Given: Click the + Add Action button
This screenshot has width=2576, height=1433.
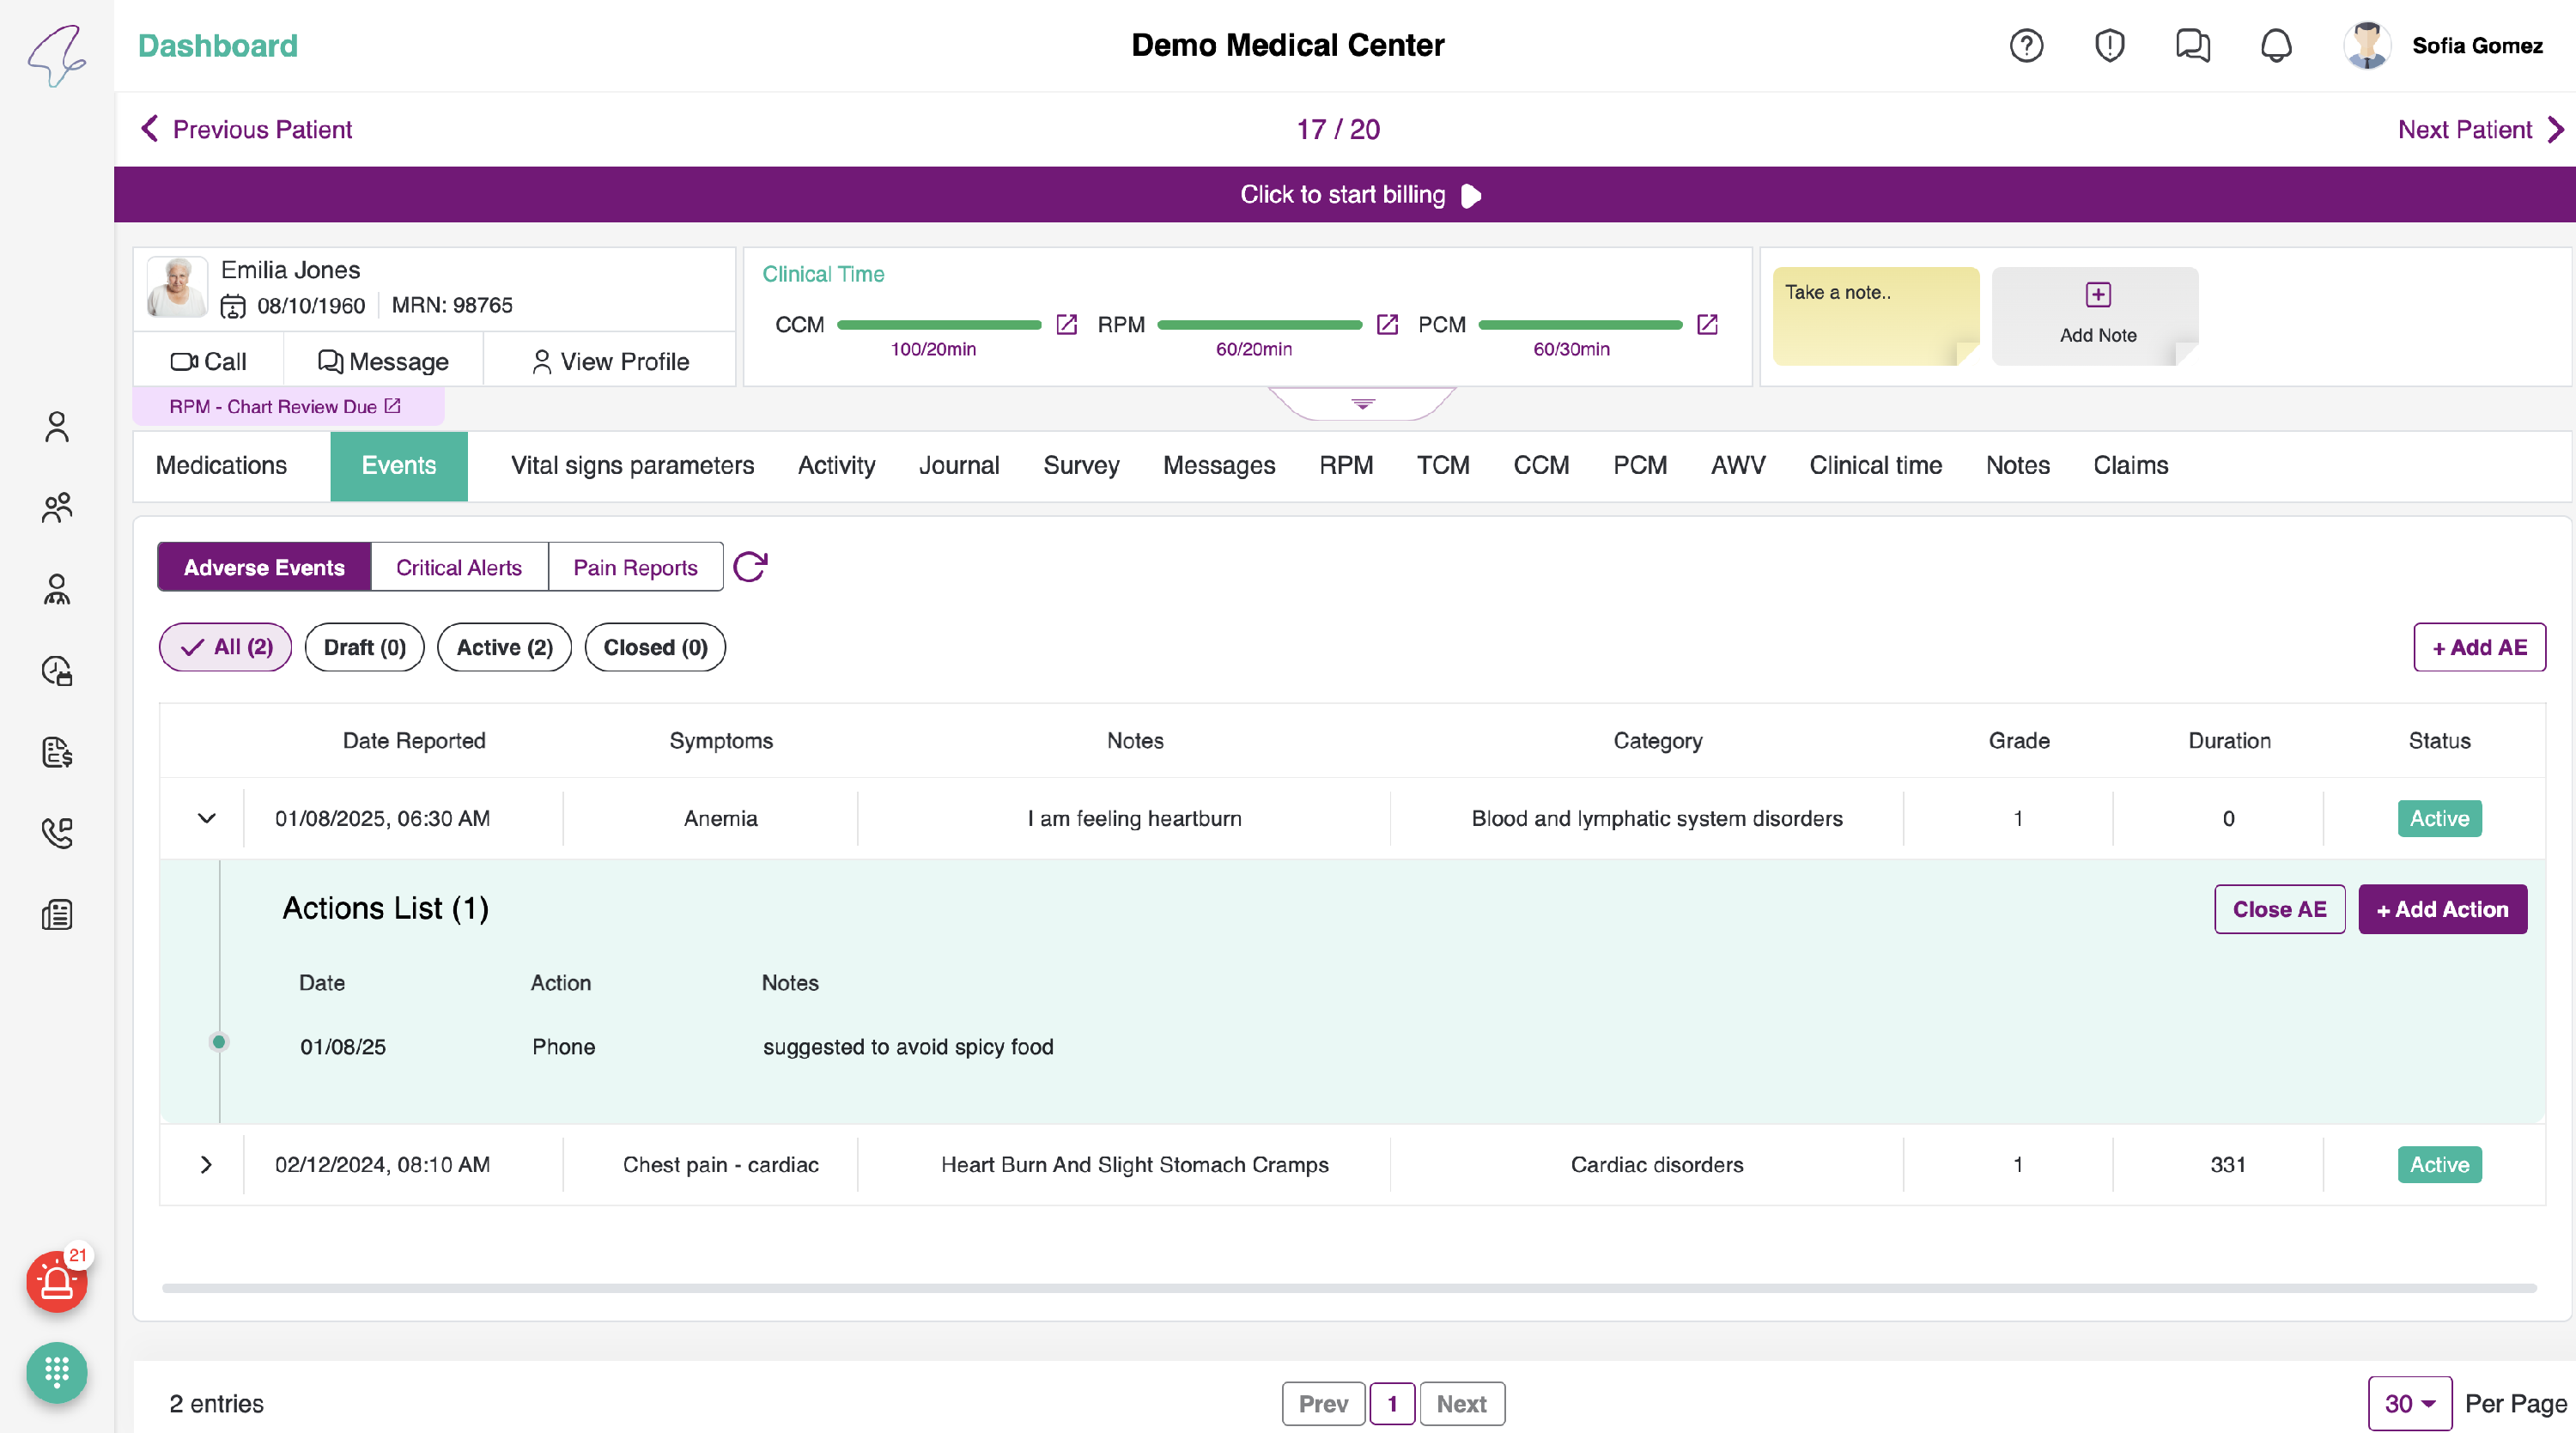Looking at the screenshot, I should click(2442, 909).
